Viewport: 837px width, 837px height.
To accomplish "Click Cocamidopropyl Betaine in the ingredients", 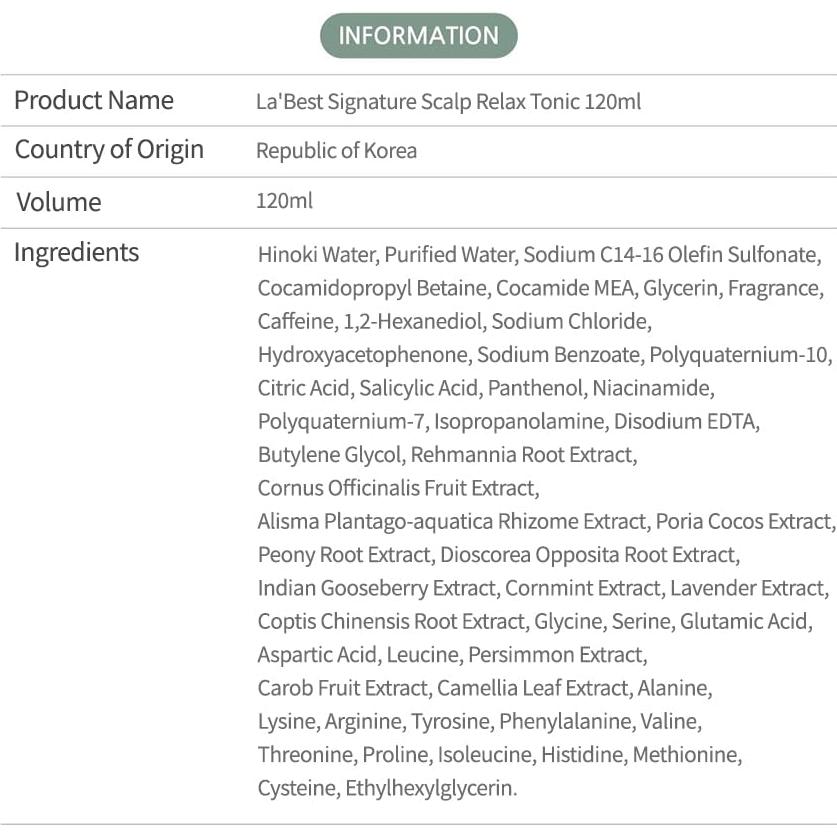I will [372, 289].
